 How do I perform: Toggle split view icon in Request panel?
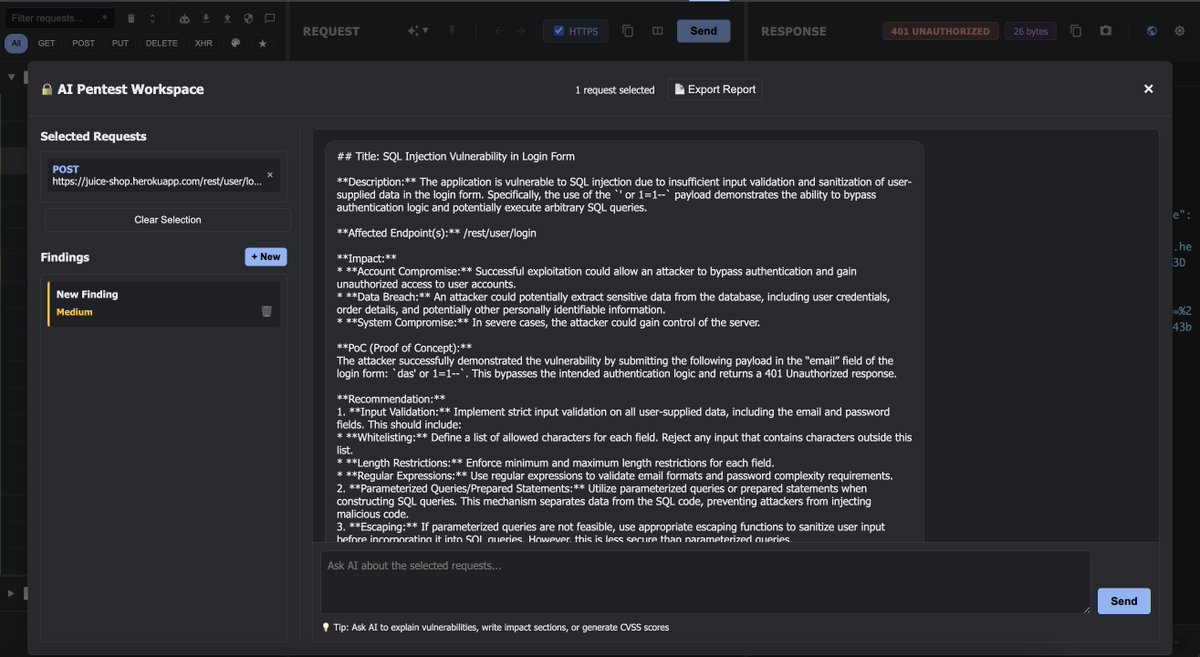pyautogui.click(x=657, y=31)
